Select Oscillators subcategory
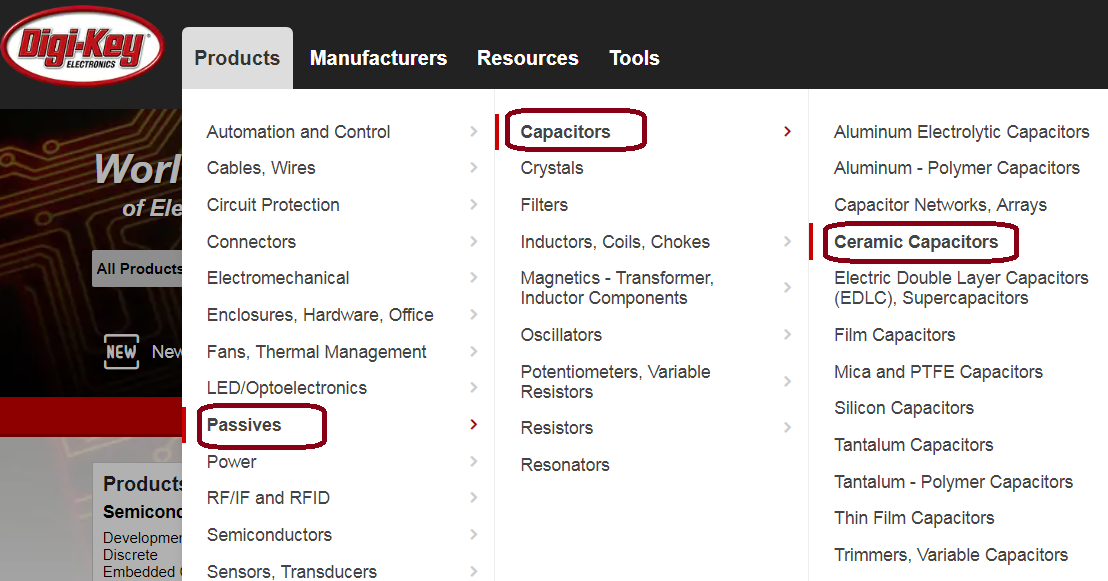Image resolution: width=1108 pixels, height=581 pixels. click(561, 334)
